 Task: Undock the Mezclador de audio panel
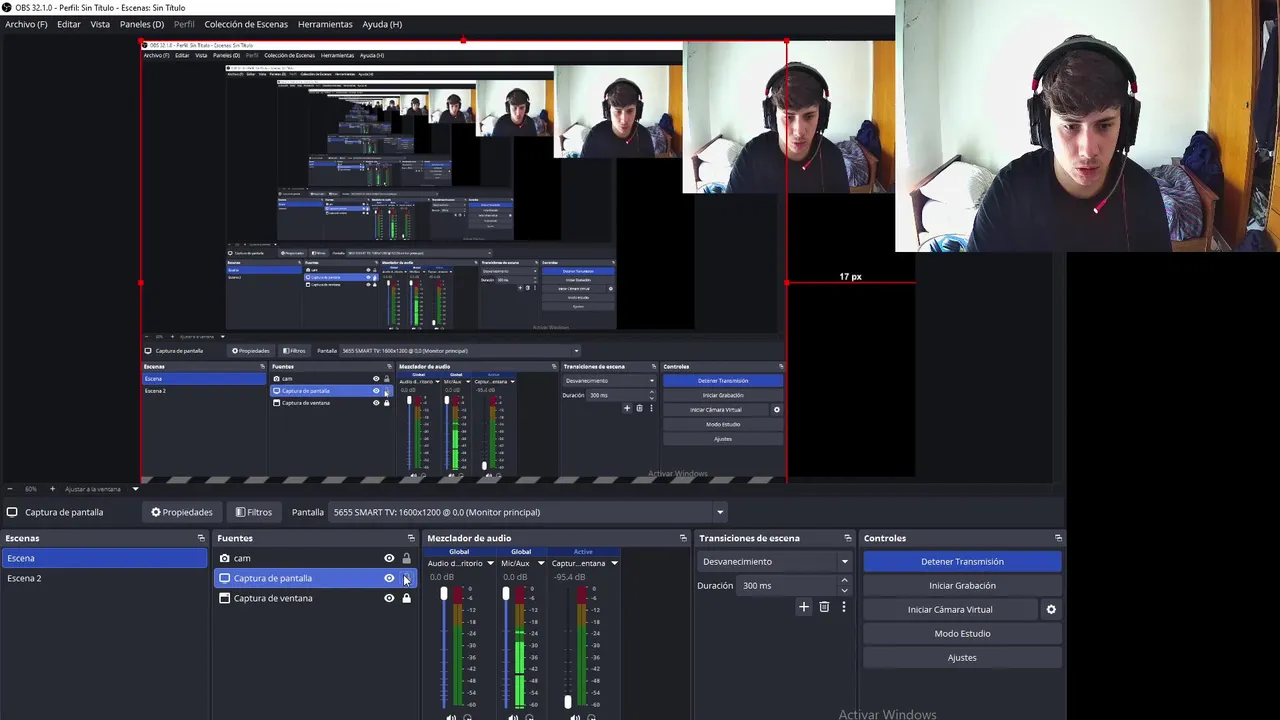pos(683,538)
